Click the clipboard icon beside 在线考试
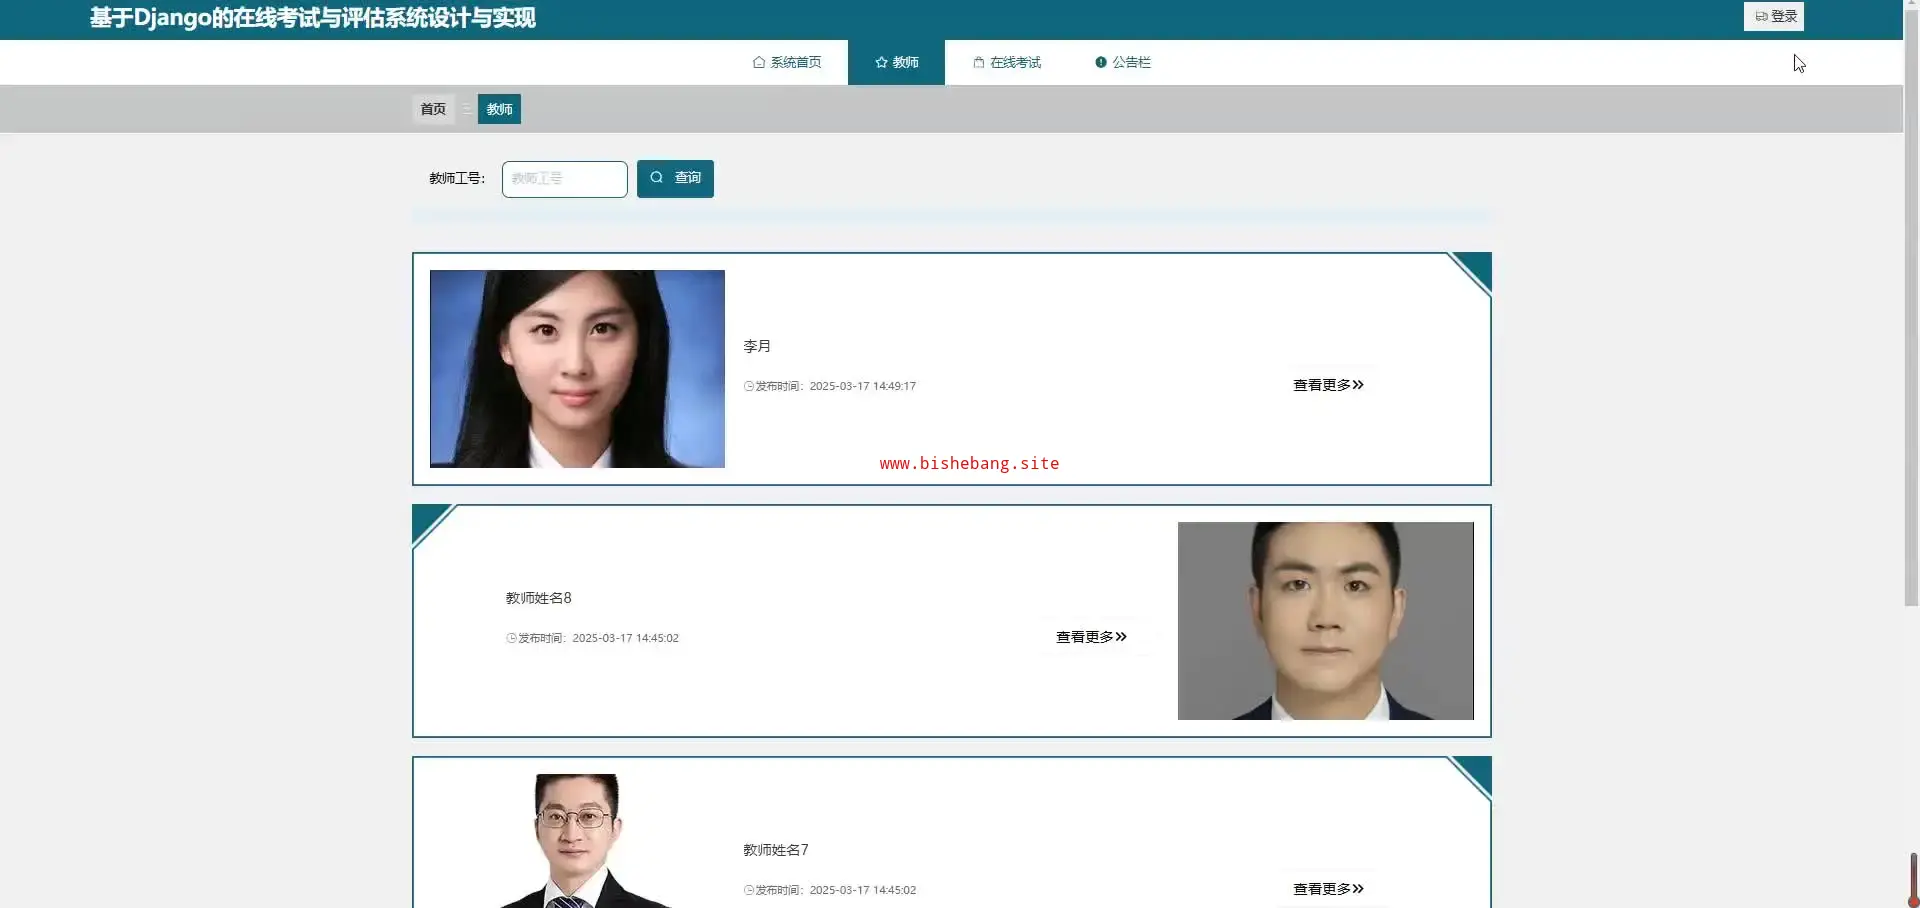This screenshot has height=908, width=1920. point(979,62)
